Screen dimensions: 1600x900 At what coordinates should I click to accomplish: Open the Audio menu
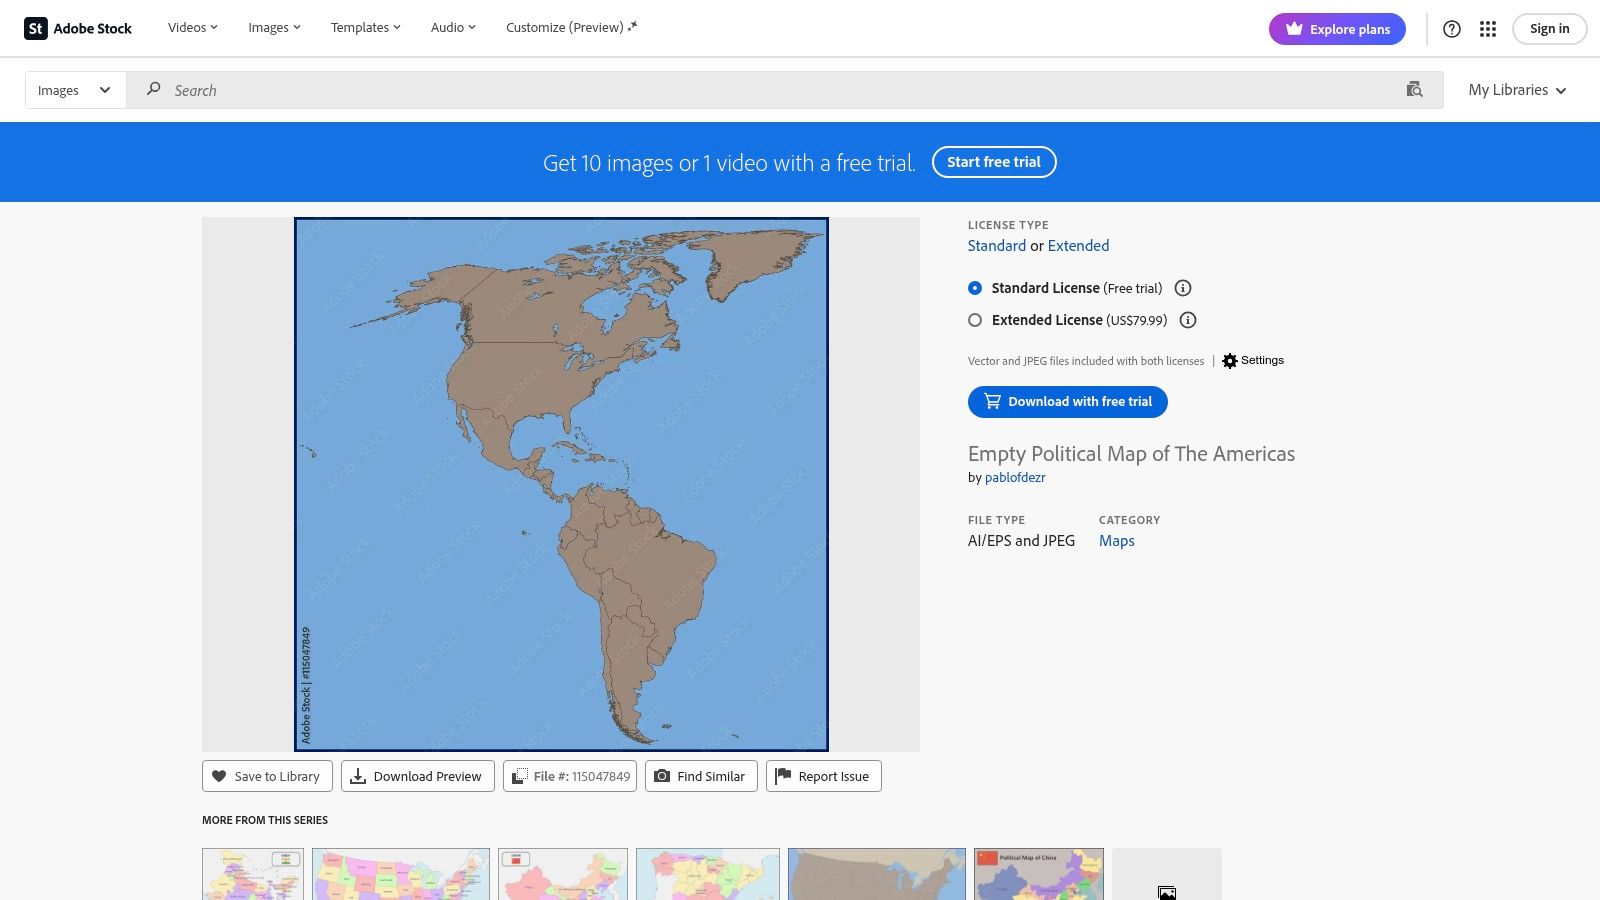453,28
